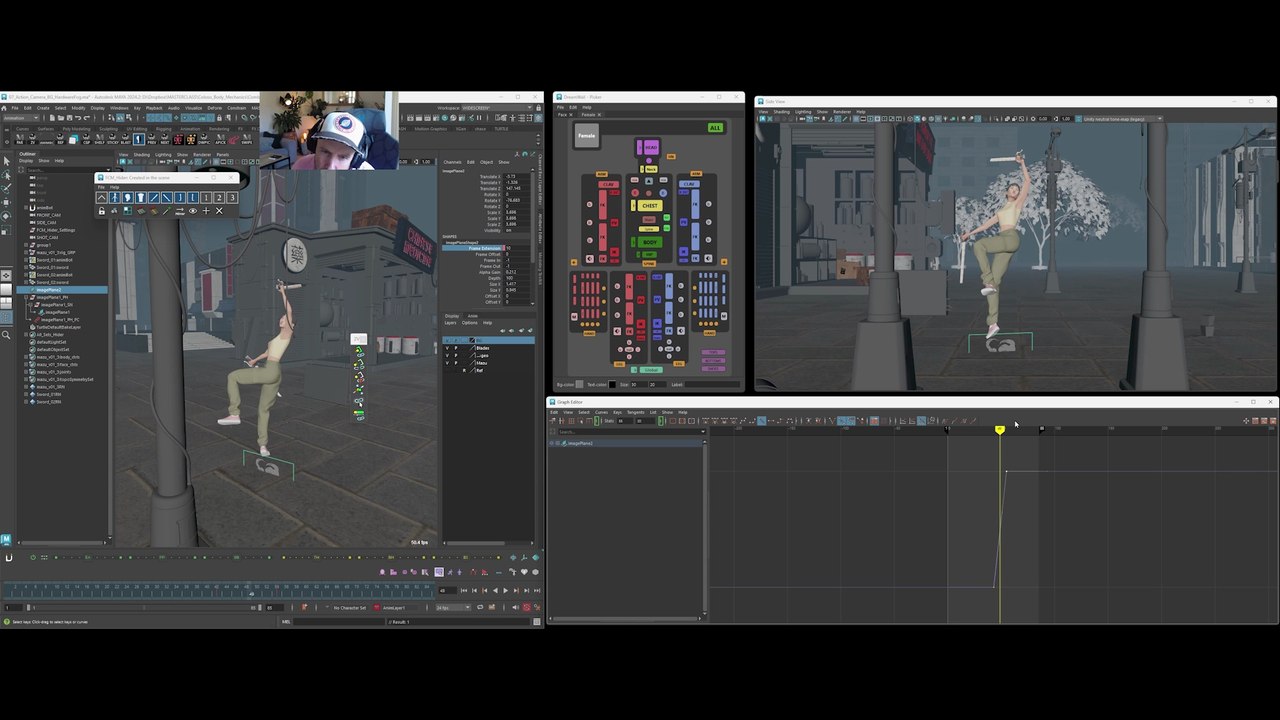Image resolution: width=1280 pixels, height=720 pixels.
Task: Click the NEXT shelf icon
Action: point(165,140)
